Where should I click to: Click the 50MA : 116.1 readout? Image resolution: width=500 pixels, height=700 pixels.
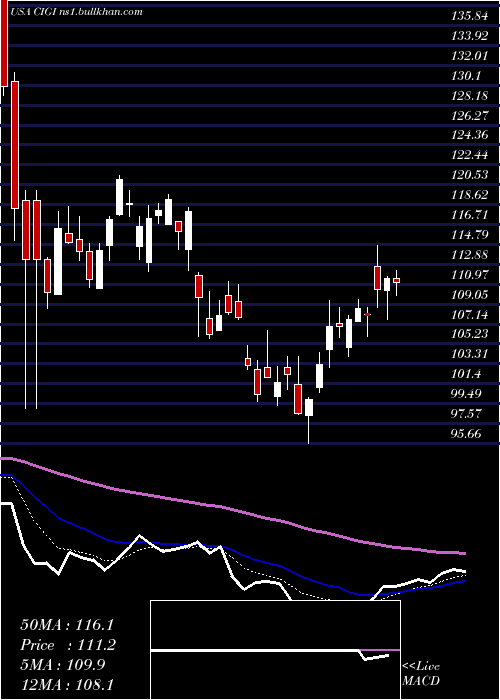coord(67,625)
